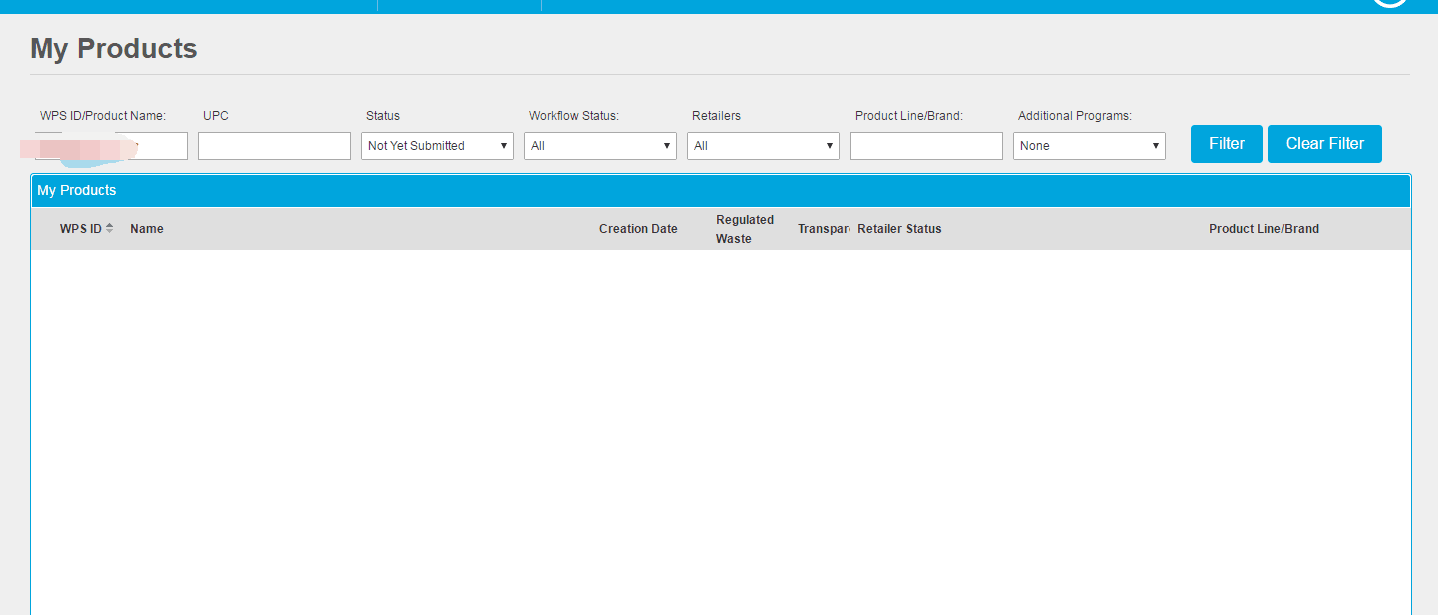
Task: Click the empty products table body area
Action: pyautogui.click(x=720, y=430)
